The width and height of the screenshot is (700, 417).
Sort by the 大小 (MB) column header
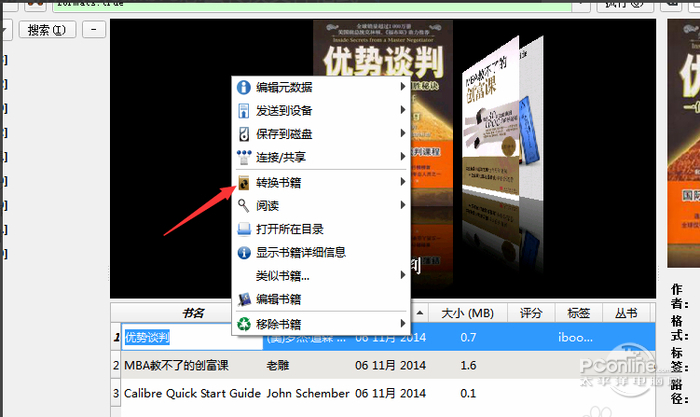click(x=467, y=313)
